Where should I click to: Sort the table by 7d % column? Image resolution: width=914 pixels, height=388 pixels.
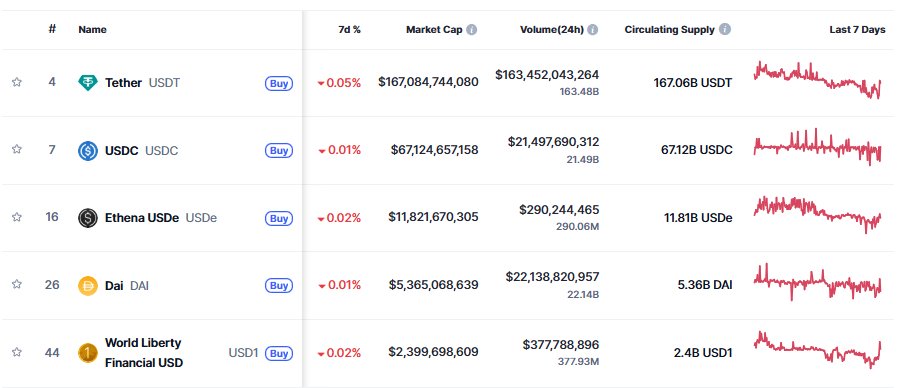pos(350,30)
